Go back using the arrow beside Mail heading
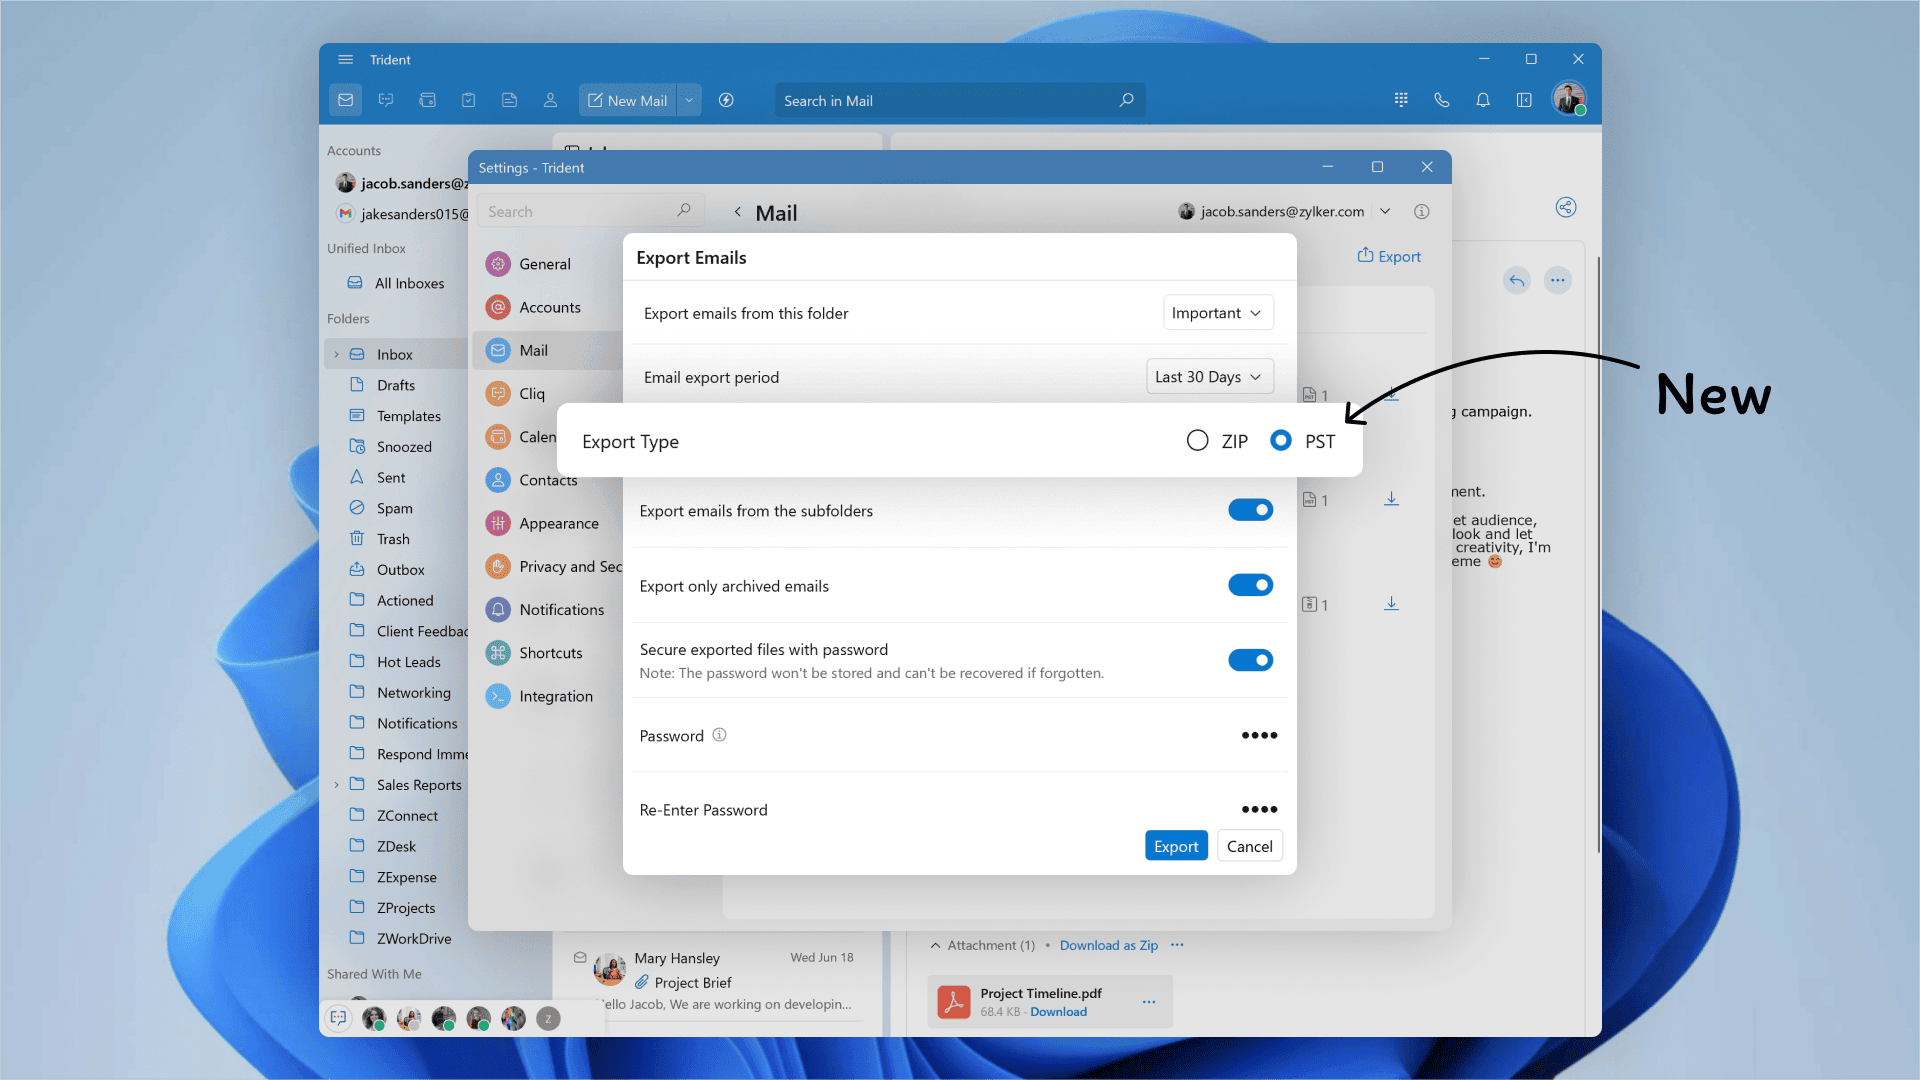The image size is (1920, 1080). [737, 212]
